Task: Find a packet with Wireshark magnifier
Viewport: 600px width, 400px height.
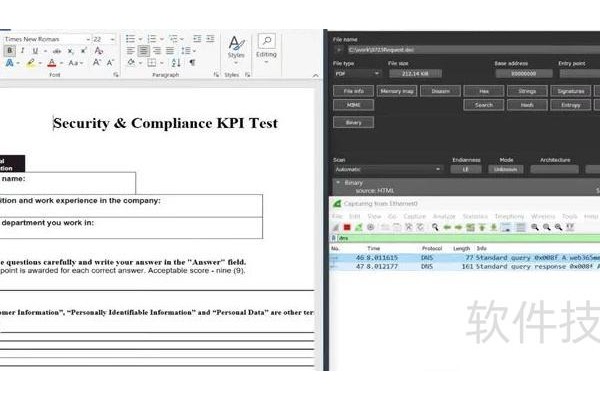Action: click(435, 227)
